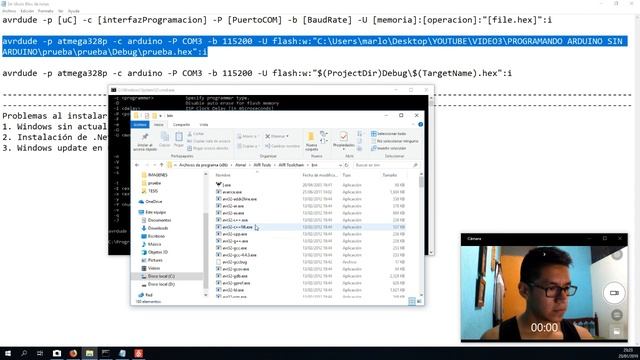Open the Propiedades button

point(343,140)
